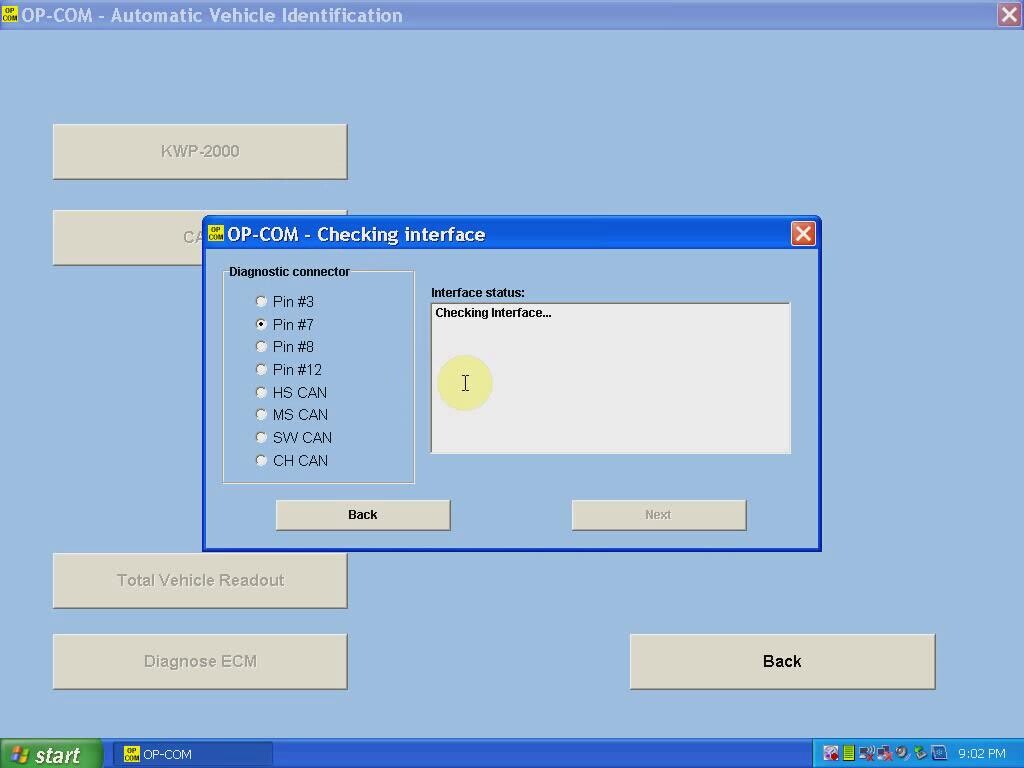Choose the Pin #12 radio option
This screenshot has width=1024, height=768.
(x=261, y=370)
